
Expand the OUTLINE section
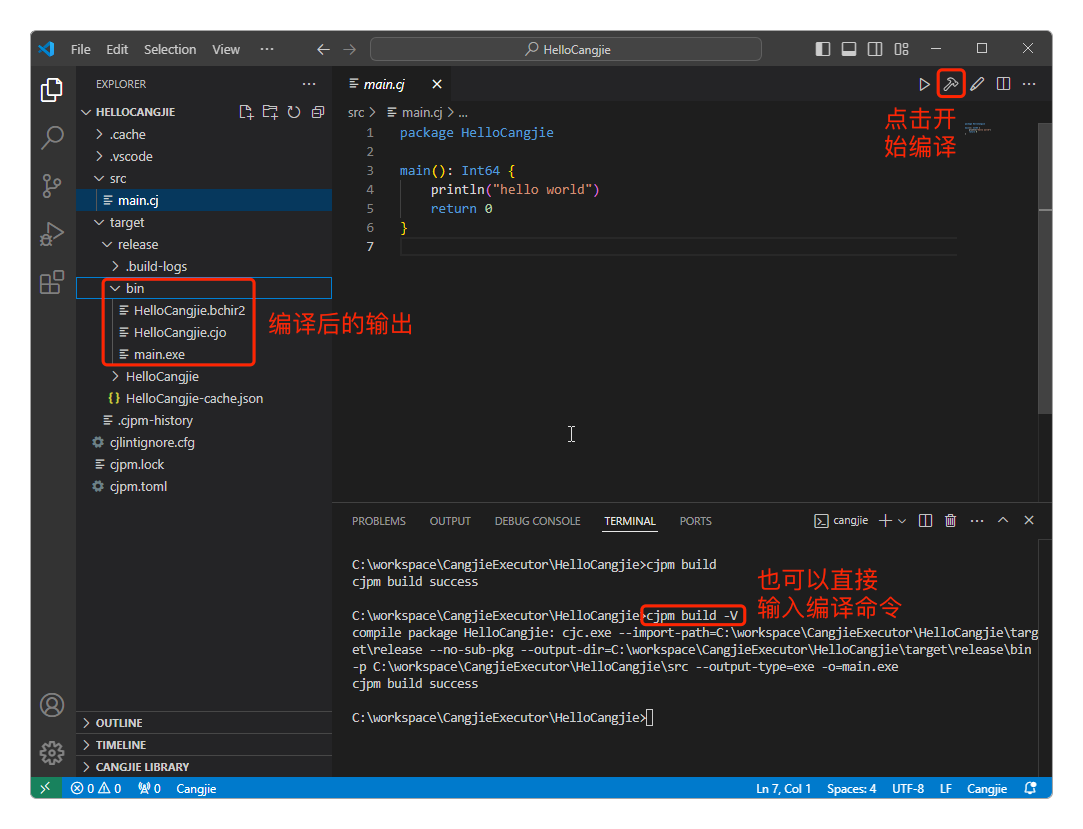coord(204,723)
